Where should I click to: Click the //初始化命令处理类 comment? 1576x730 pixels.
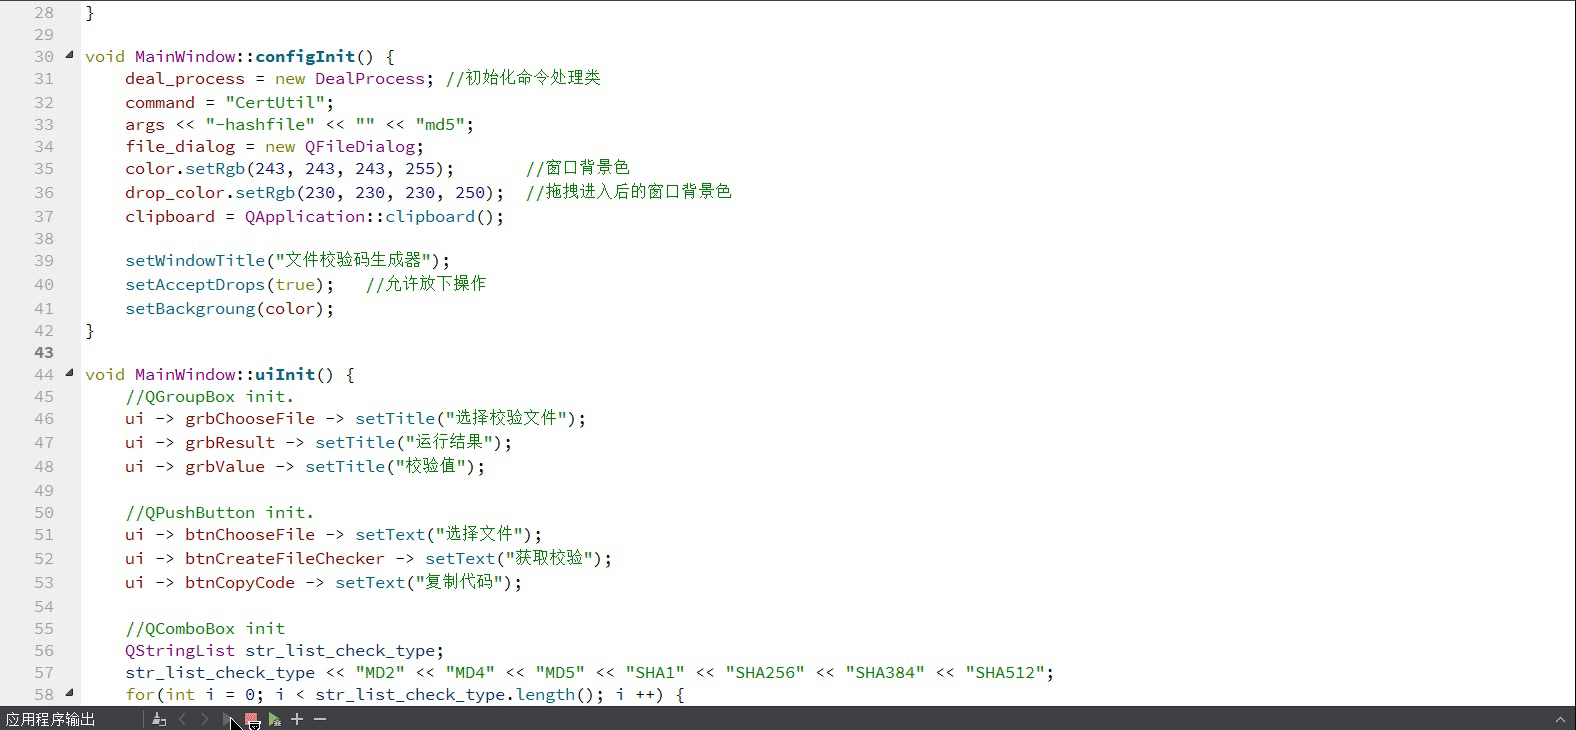coord(523,78)
